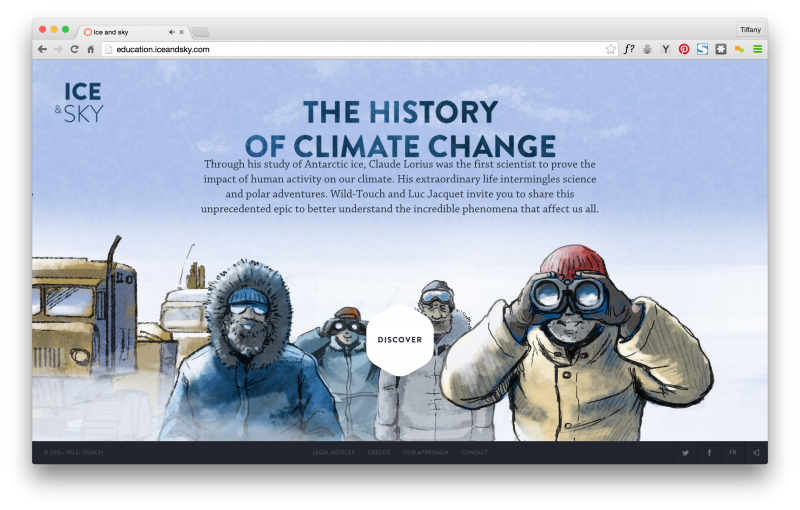
Task: Bookmark this page with the star icon
Action: (x=610, y=49)
